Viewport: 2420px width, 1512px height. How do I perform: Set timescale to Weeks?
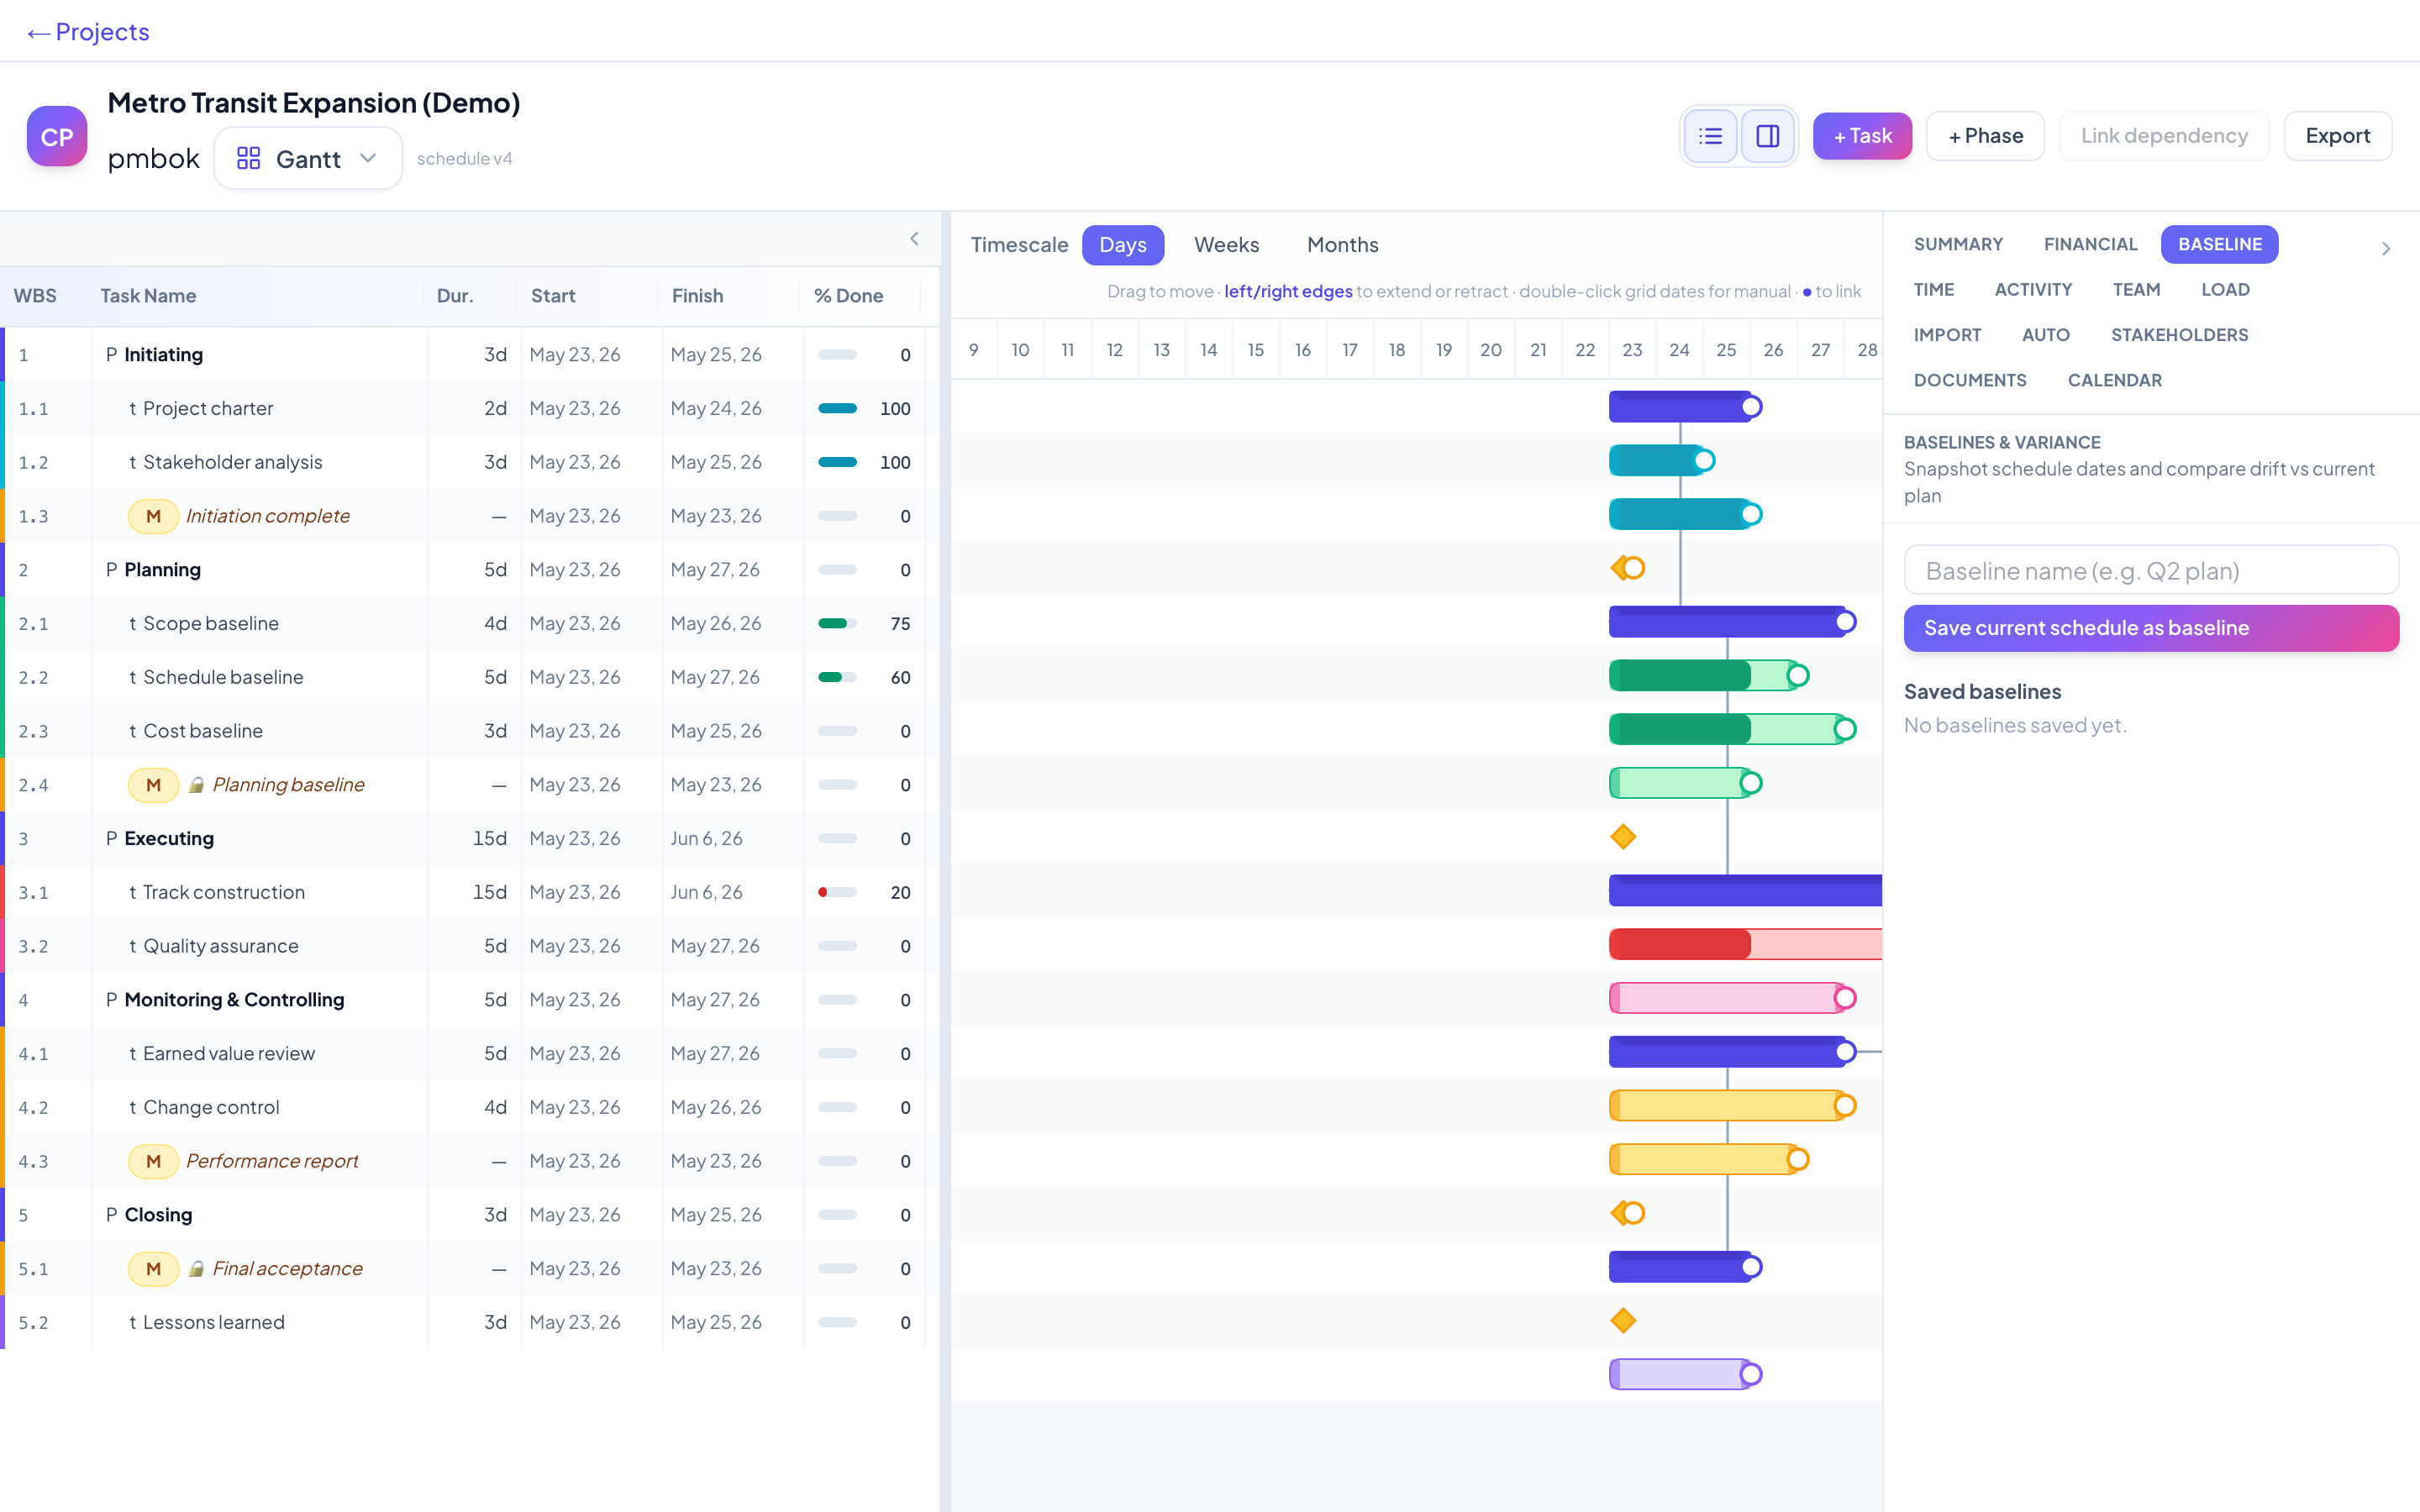(1226, 245)
